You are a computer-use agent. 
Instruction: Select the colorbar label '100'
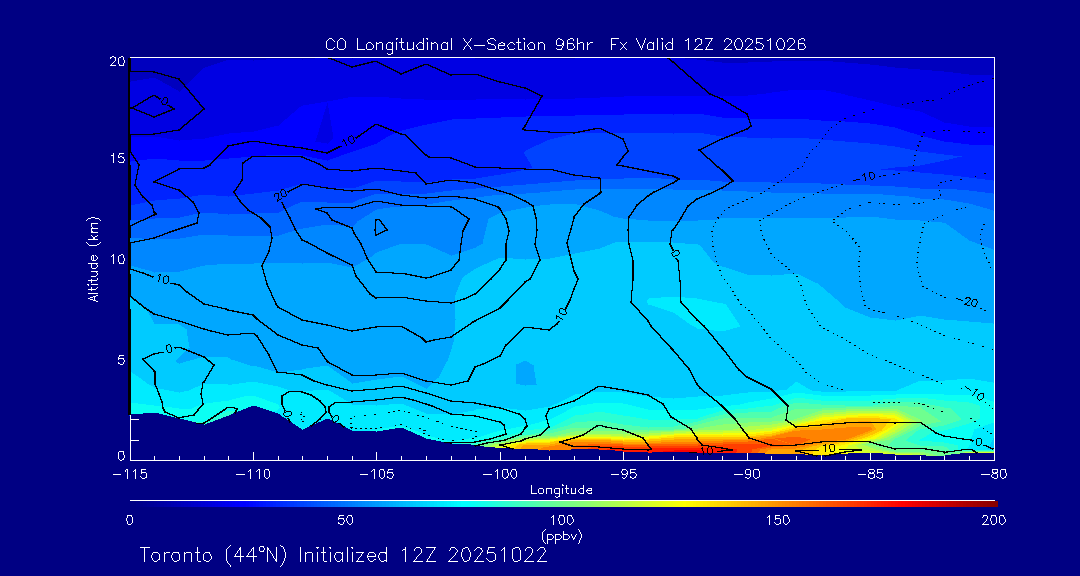[562, 520]
